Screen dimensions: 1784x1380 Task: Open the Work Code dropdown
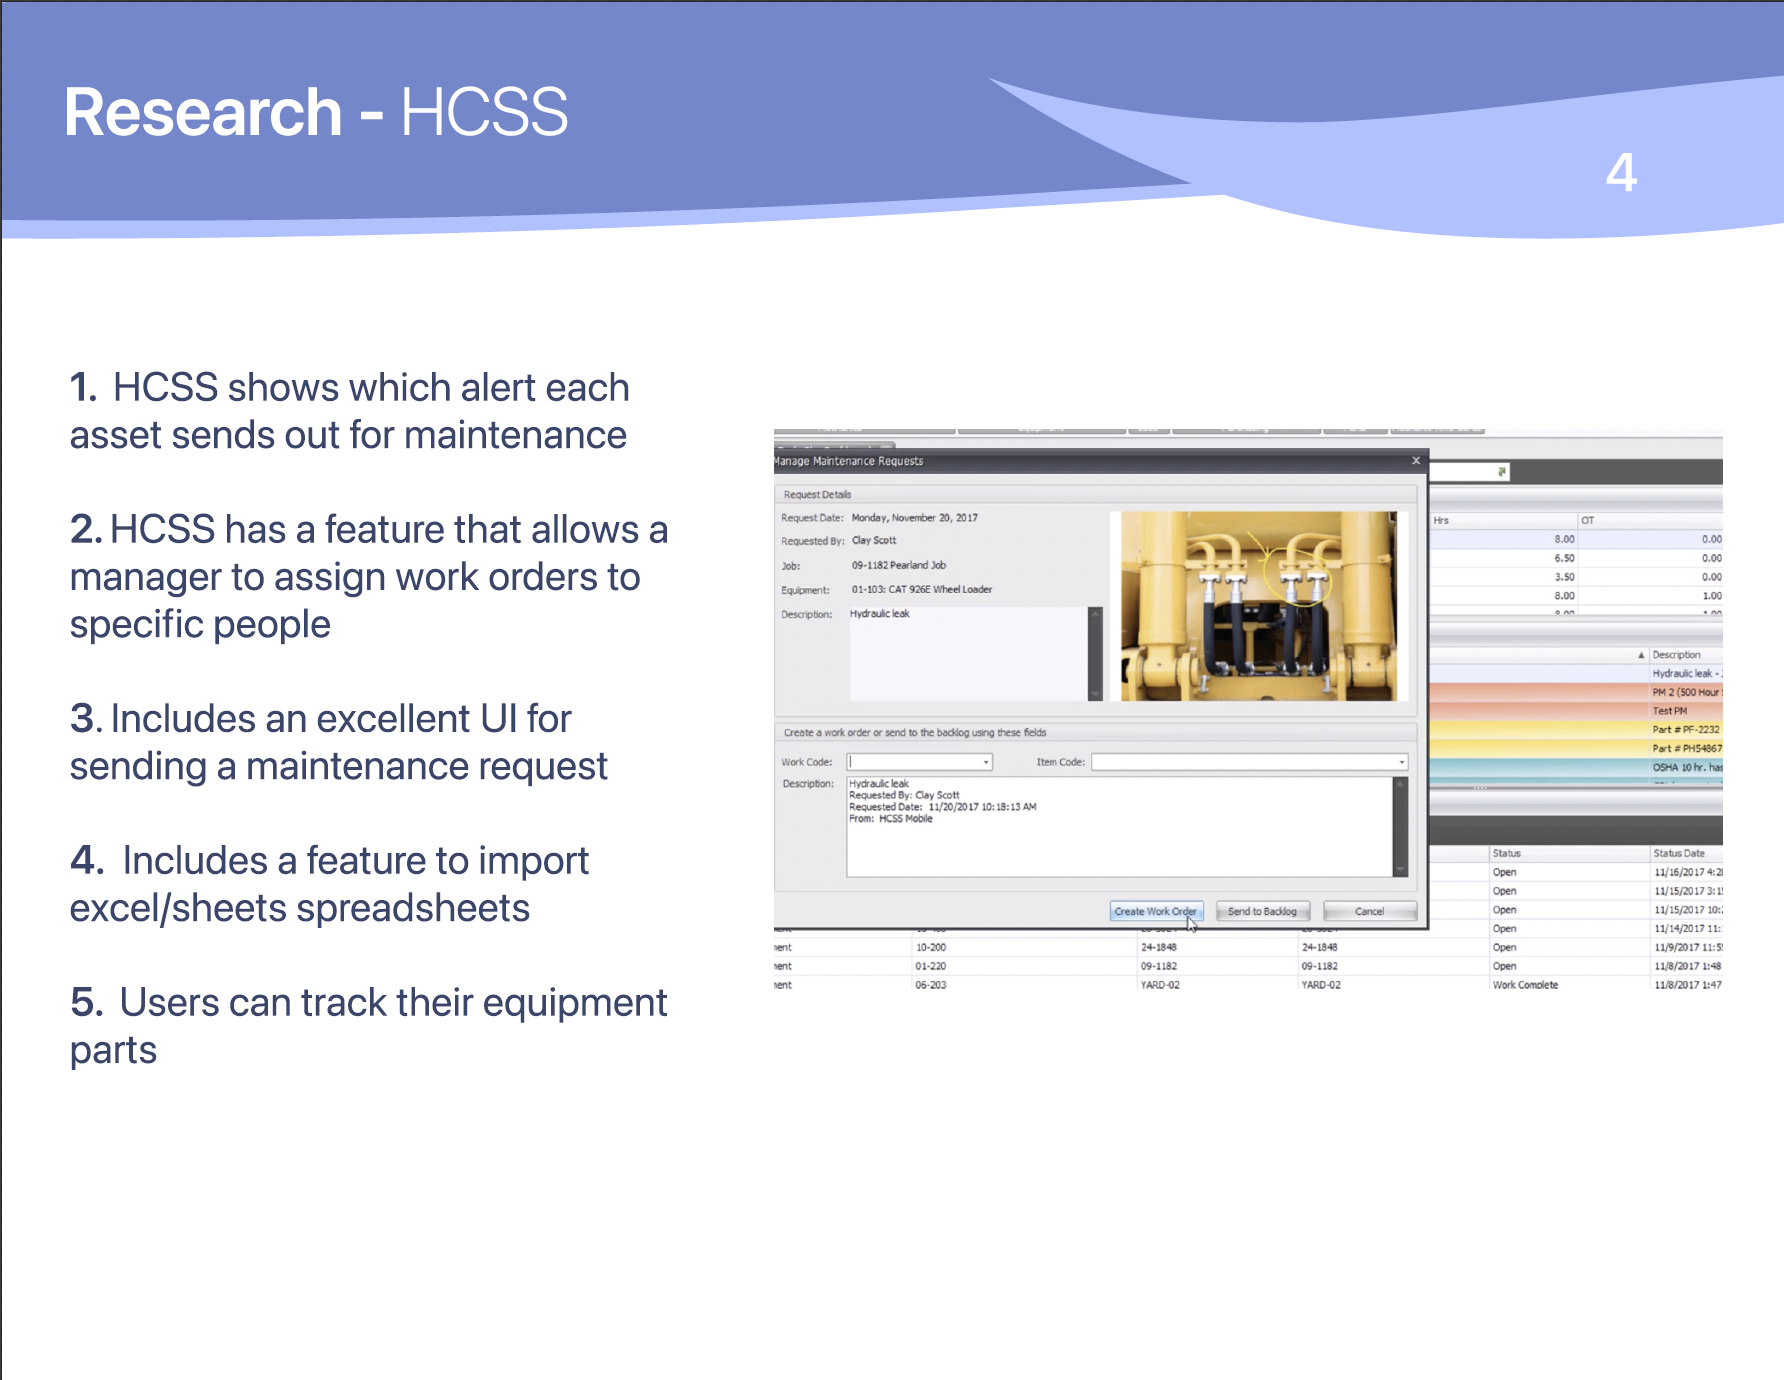coord(986,762)
